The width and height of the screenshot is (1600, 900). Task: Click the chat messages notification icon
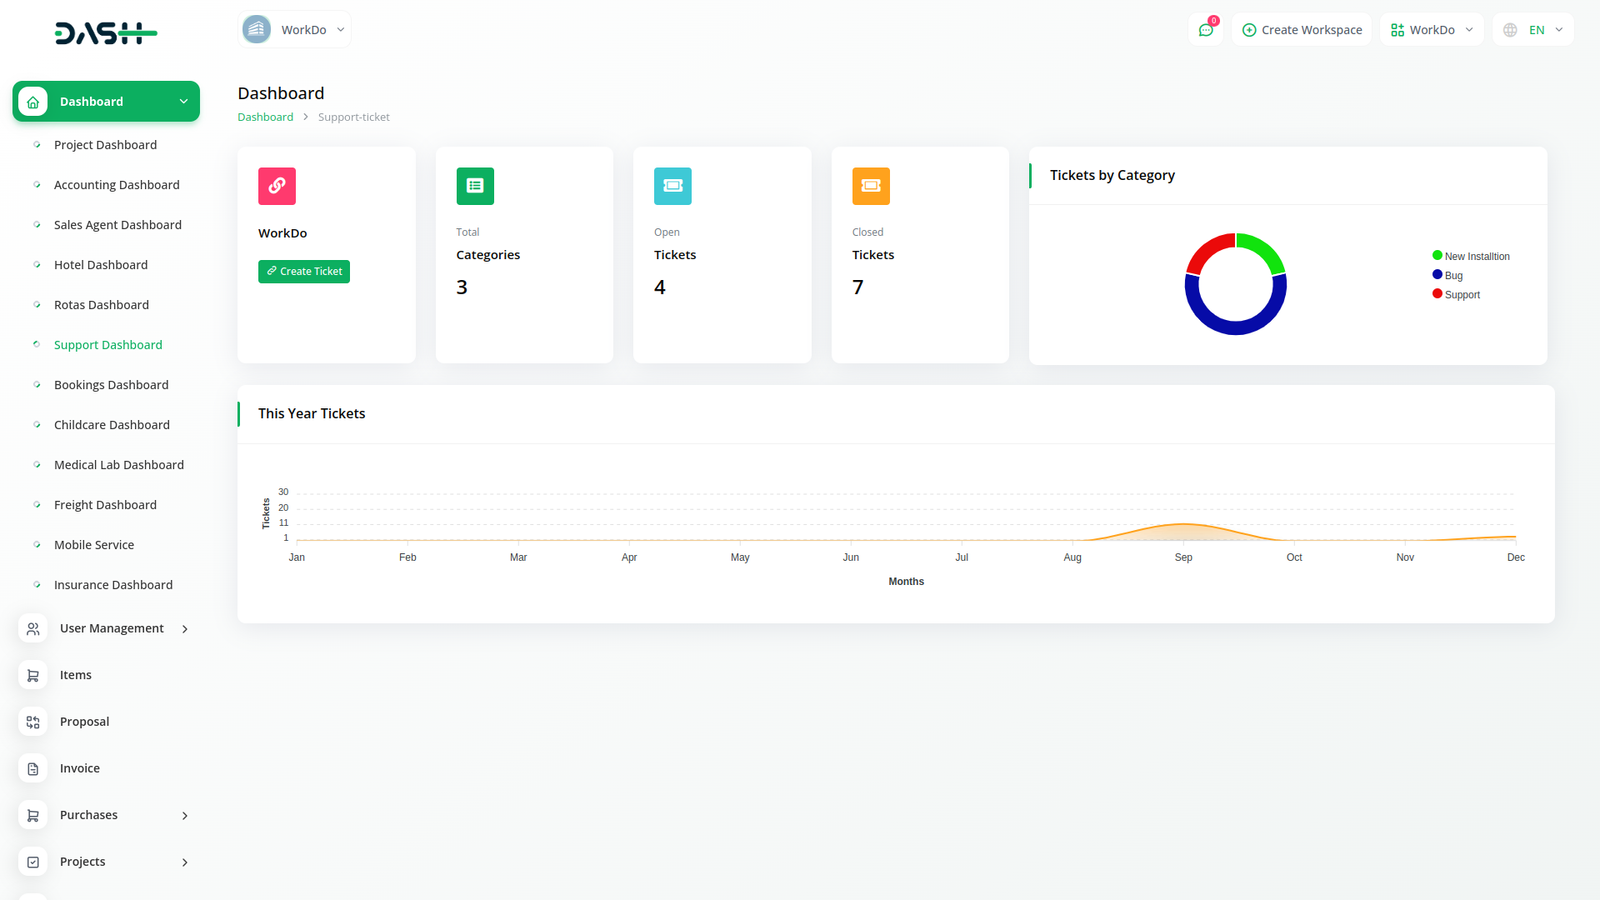pos(1206,30)
